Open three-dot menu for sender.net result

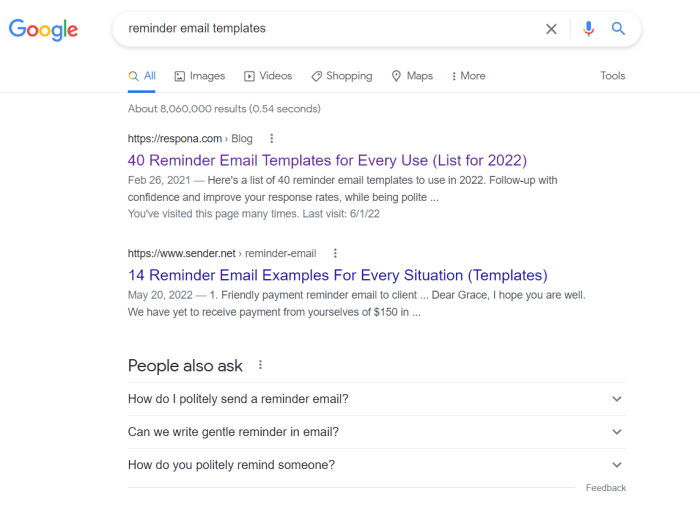(335, 253)
